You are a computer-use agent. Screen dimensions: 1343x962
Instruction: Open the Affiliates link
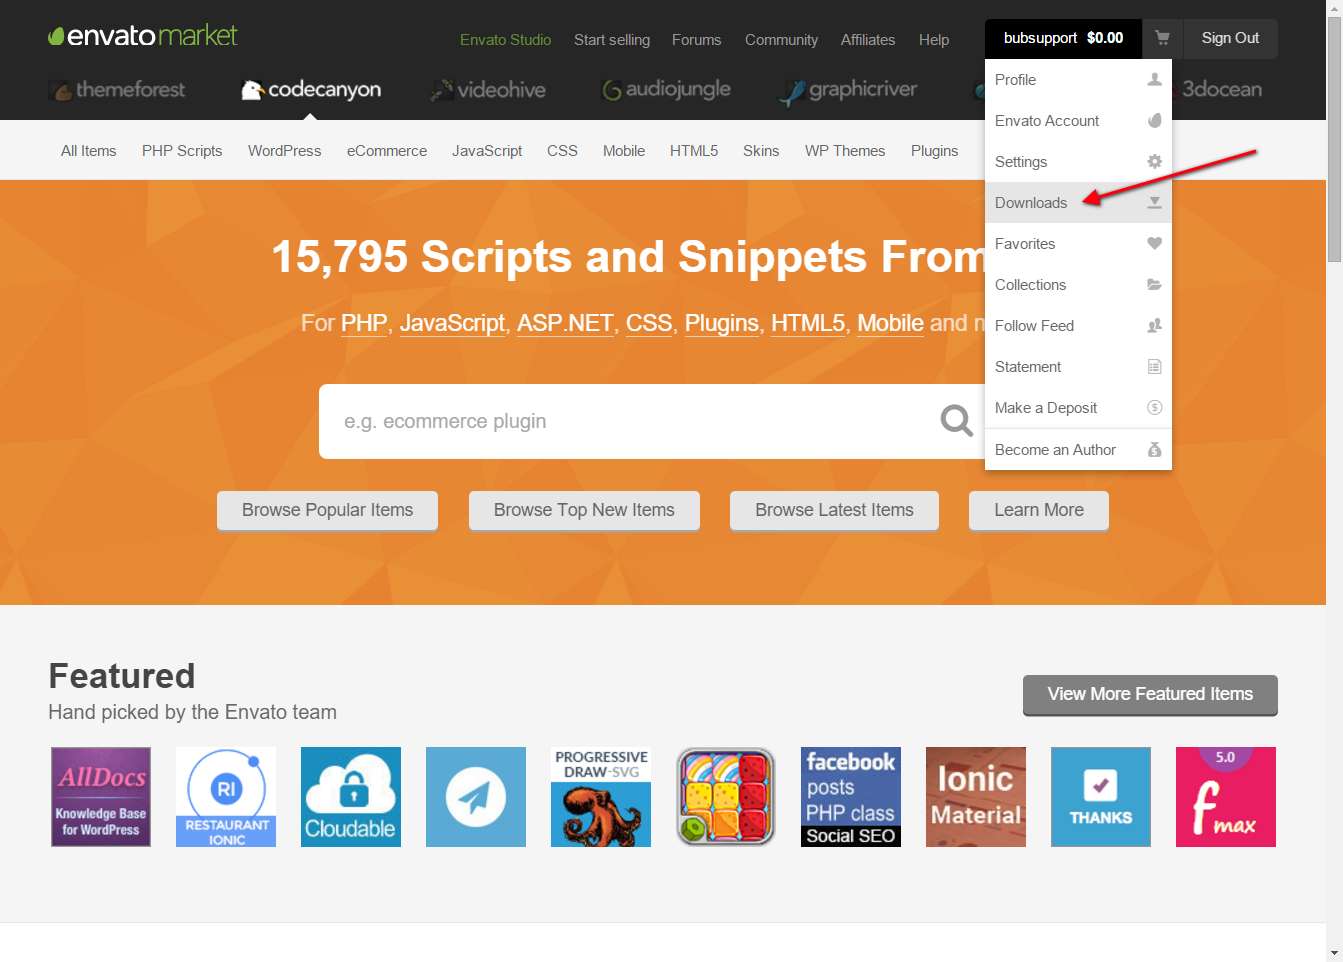(x=868, y=40)
